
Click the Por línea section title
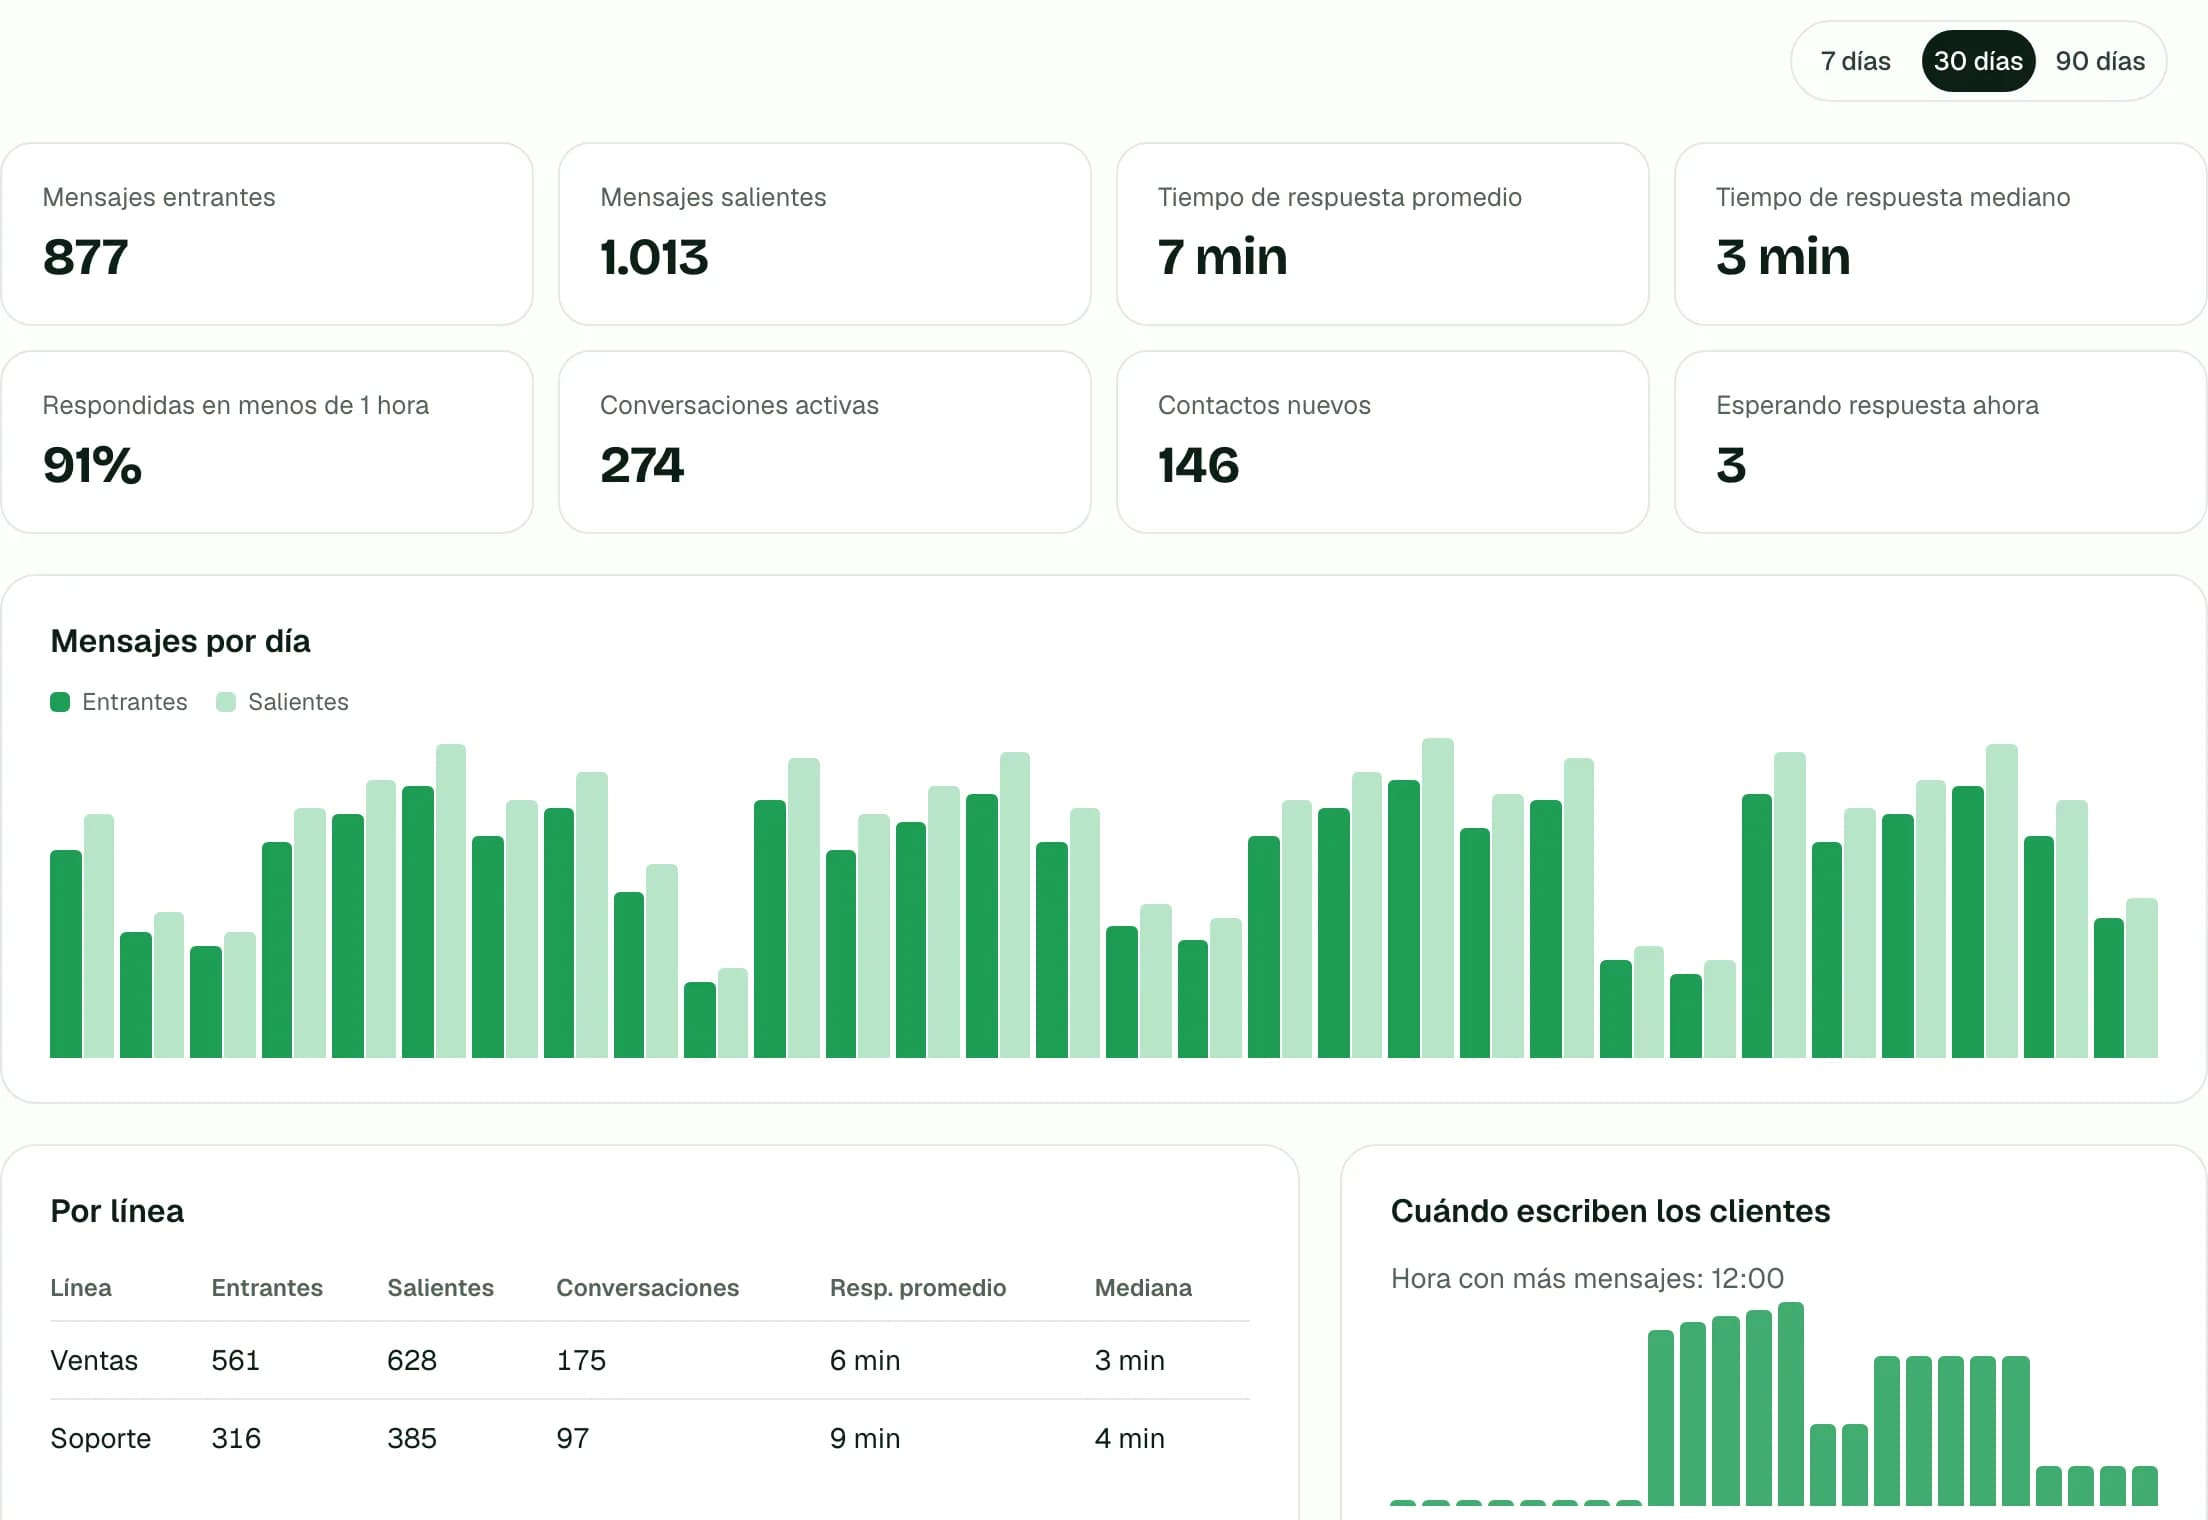click(117, 1211)
